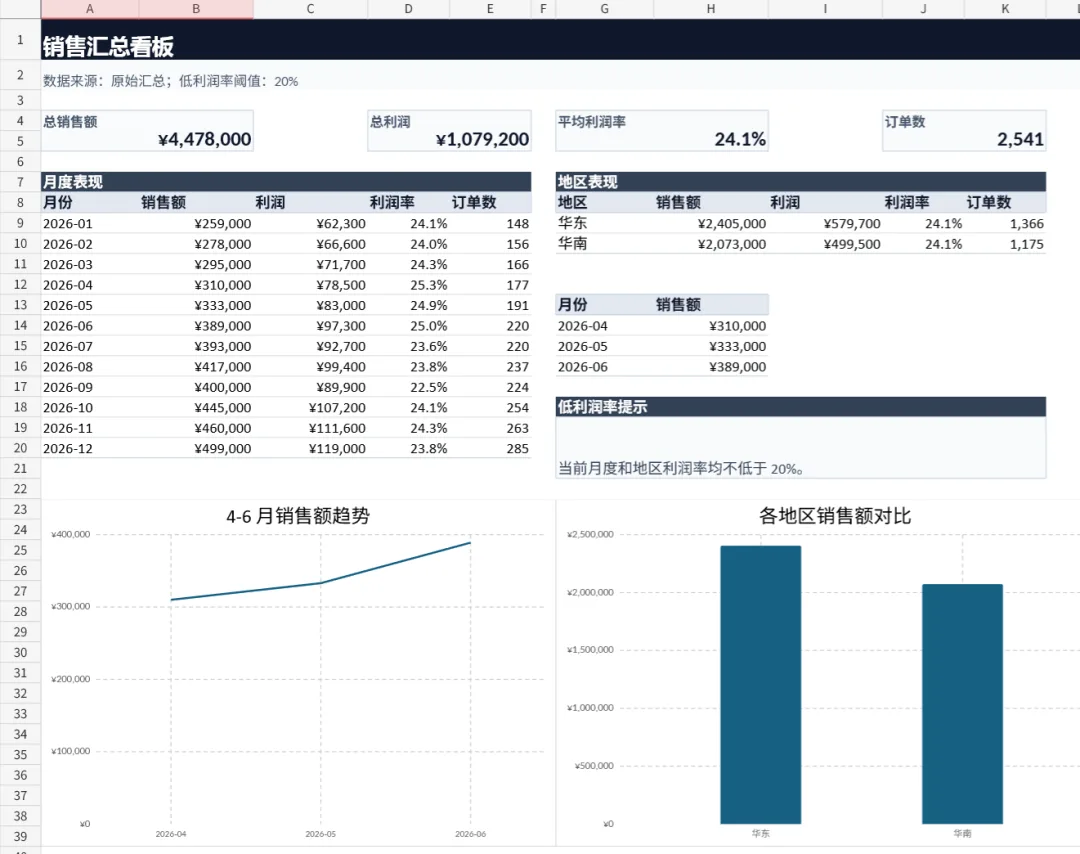Select column C header
The width and height of the screenshot is (1080, 854).
point(311,9)
